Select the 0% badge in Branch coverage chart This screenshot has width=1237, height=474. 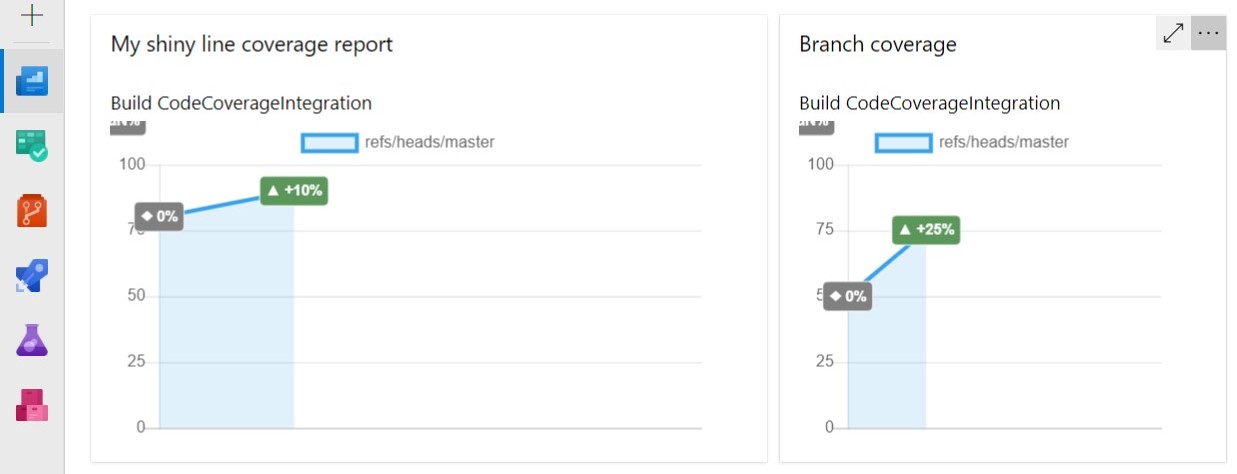[848, 296]
